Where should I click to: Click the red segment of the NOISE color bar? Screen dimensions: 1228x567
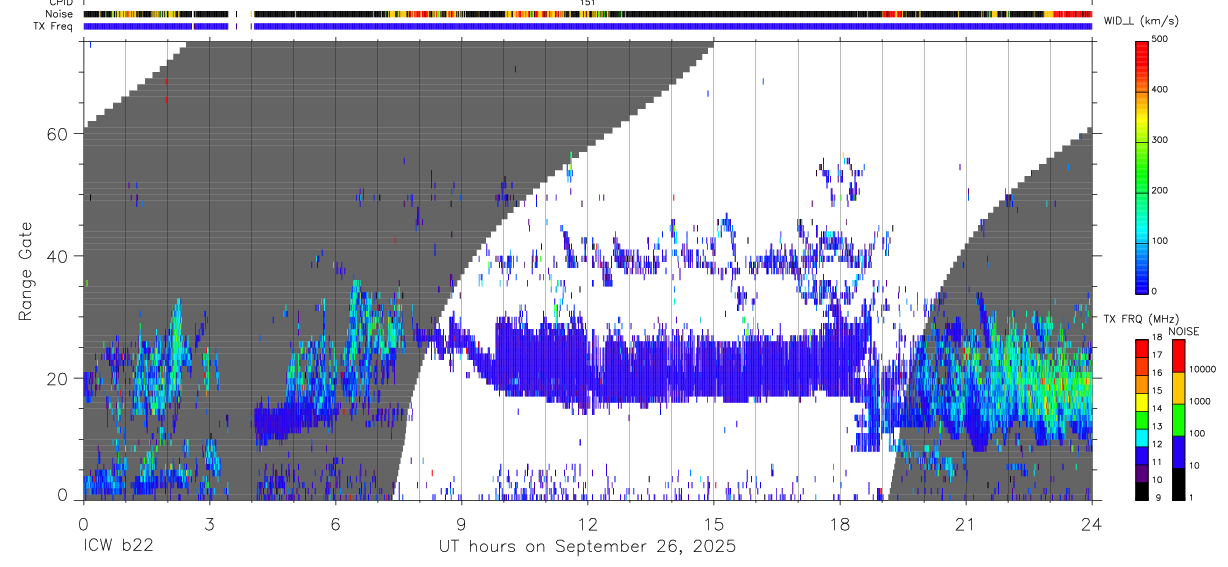[x=1178, y=354]
